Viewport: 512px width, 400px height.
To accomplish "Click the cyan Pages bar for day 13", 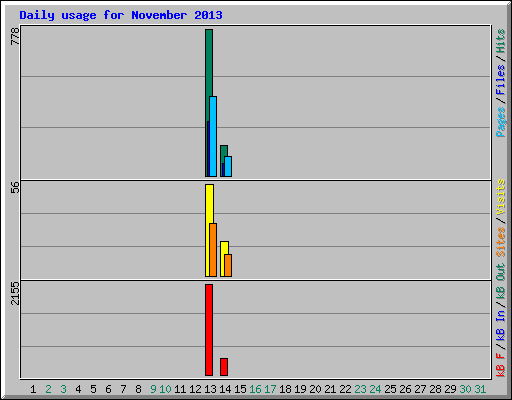I will pyautogui.click(x=213, y=137).
